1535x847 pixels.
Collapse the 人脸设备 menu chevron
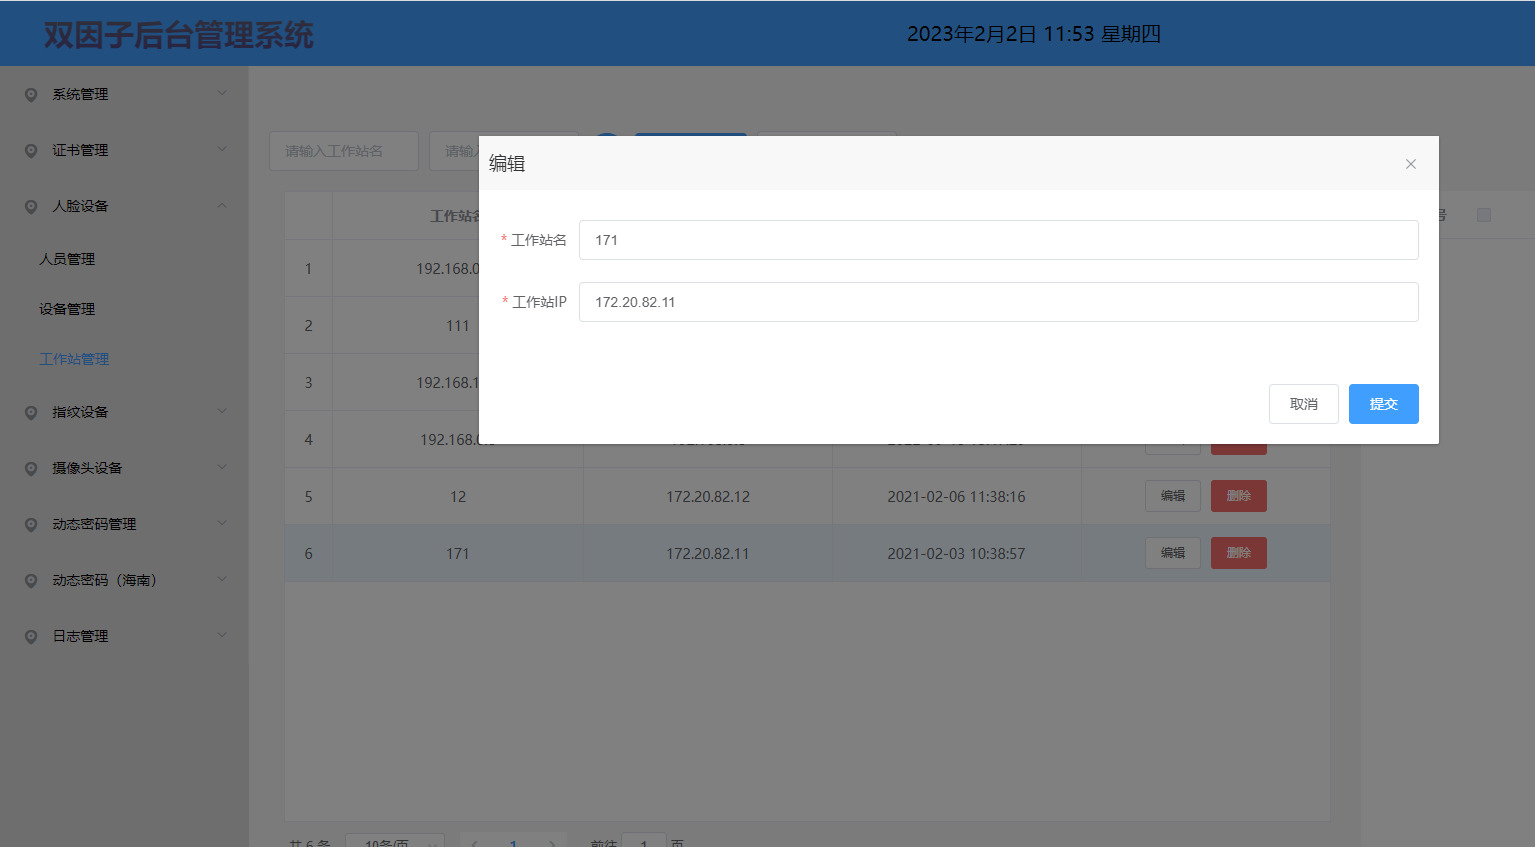(x=222, y=205)
